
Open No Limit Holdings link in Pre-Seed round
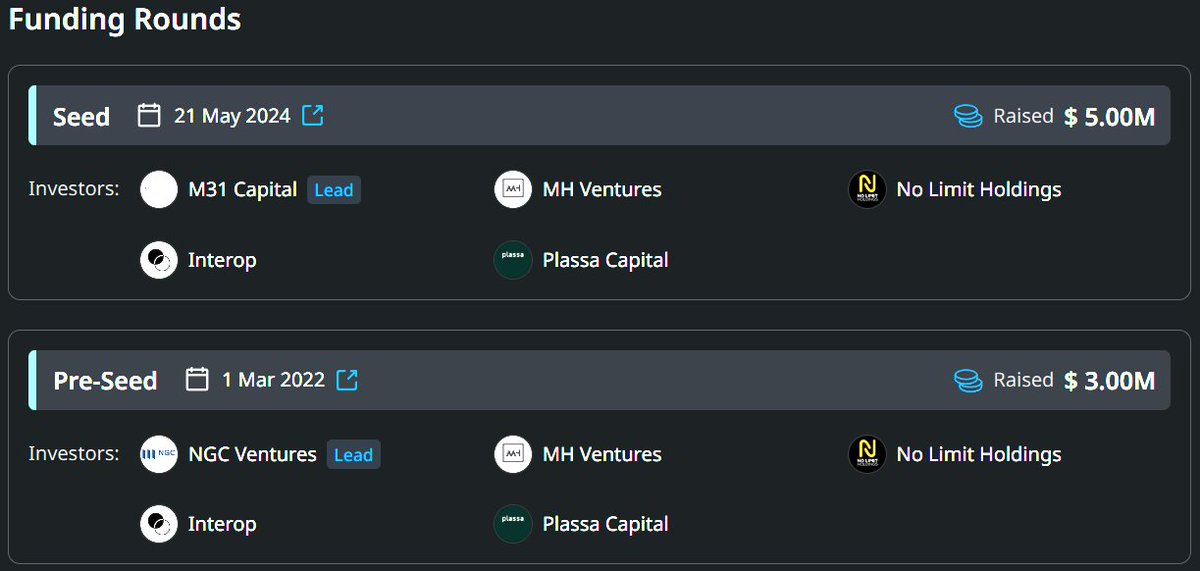tap(979, 454)
